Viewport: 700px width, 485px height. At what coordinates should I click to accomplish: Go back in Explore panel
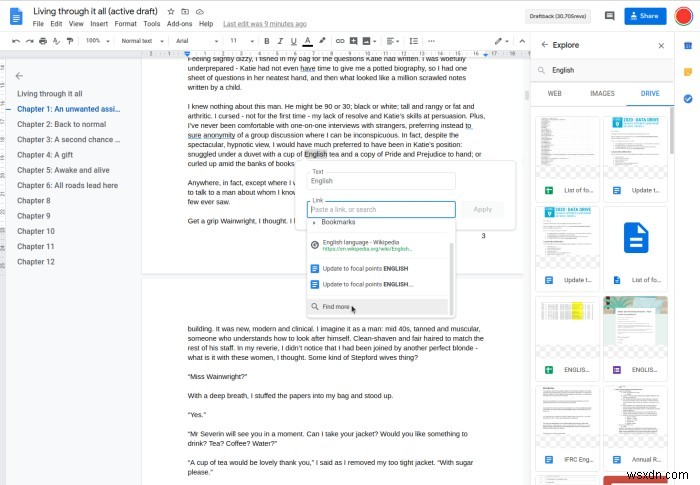(544, 45)
